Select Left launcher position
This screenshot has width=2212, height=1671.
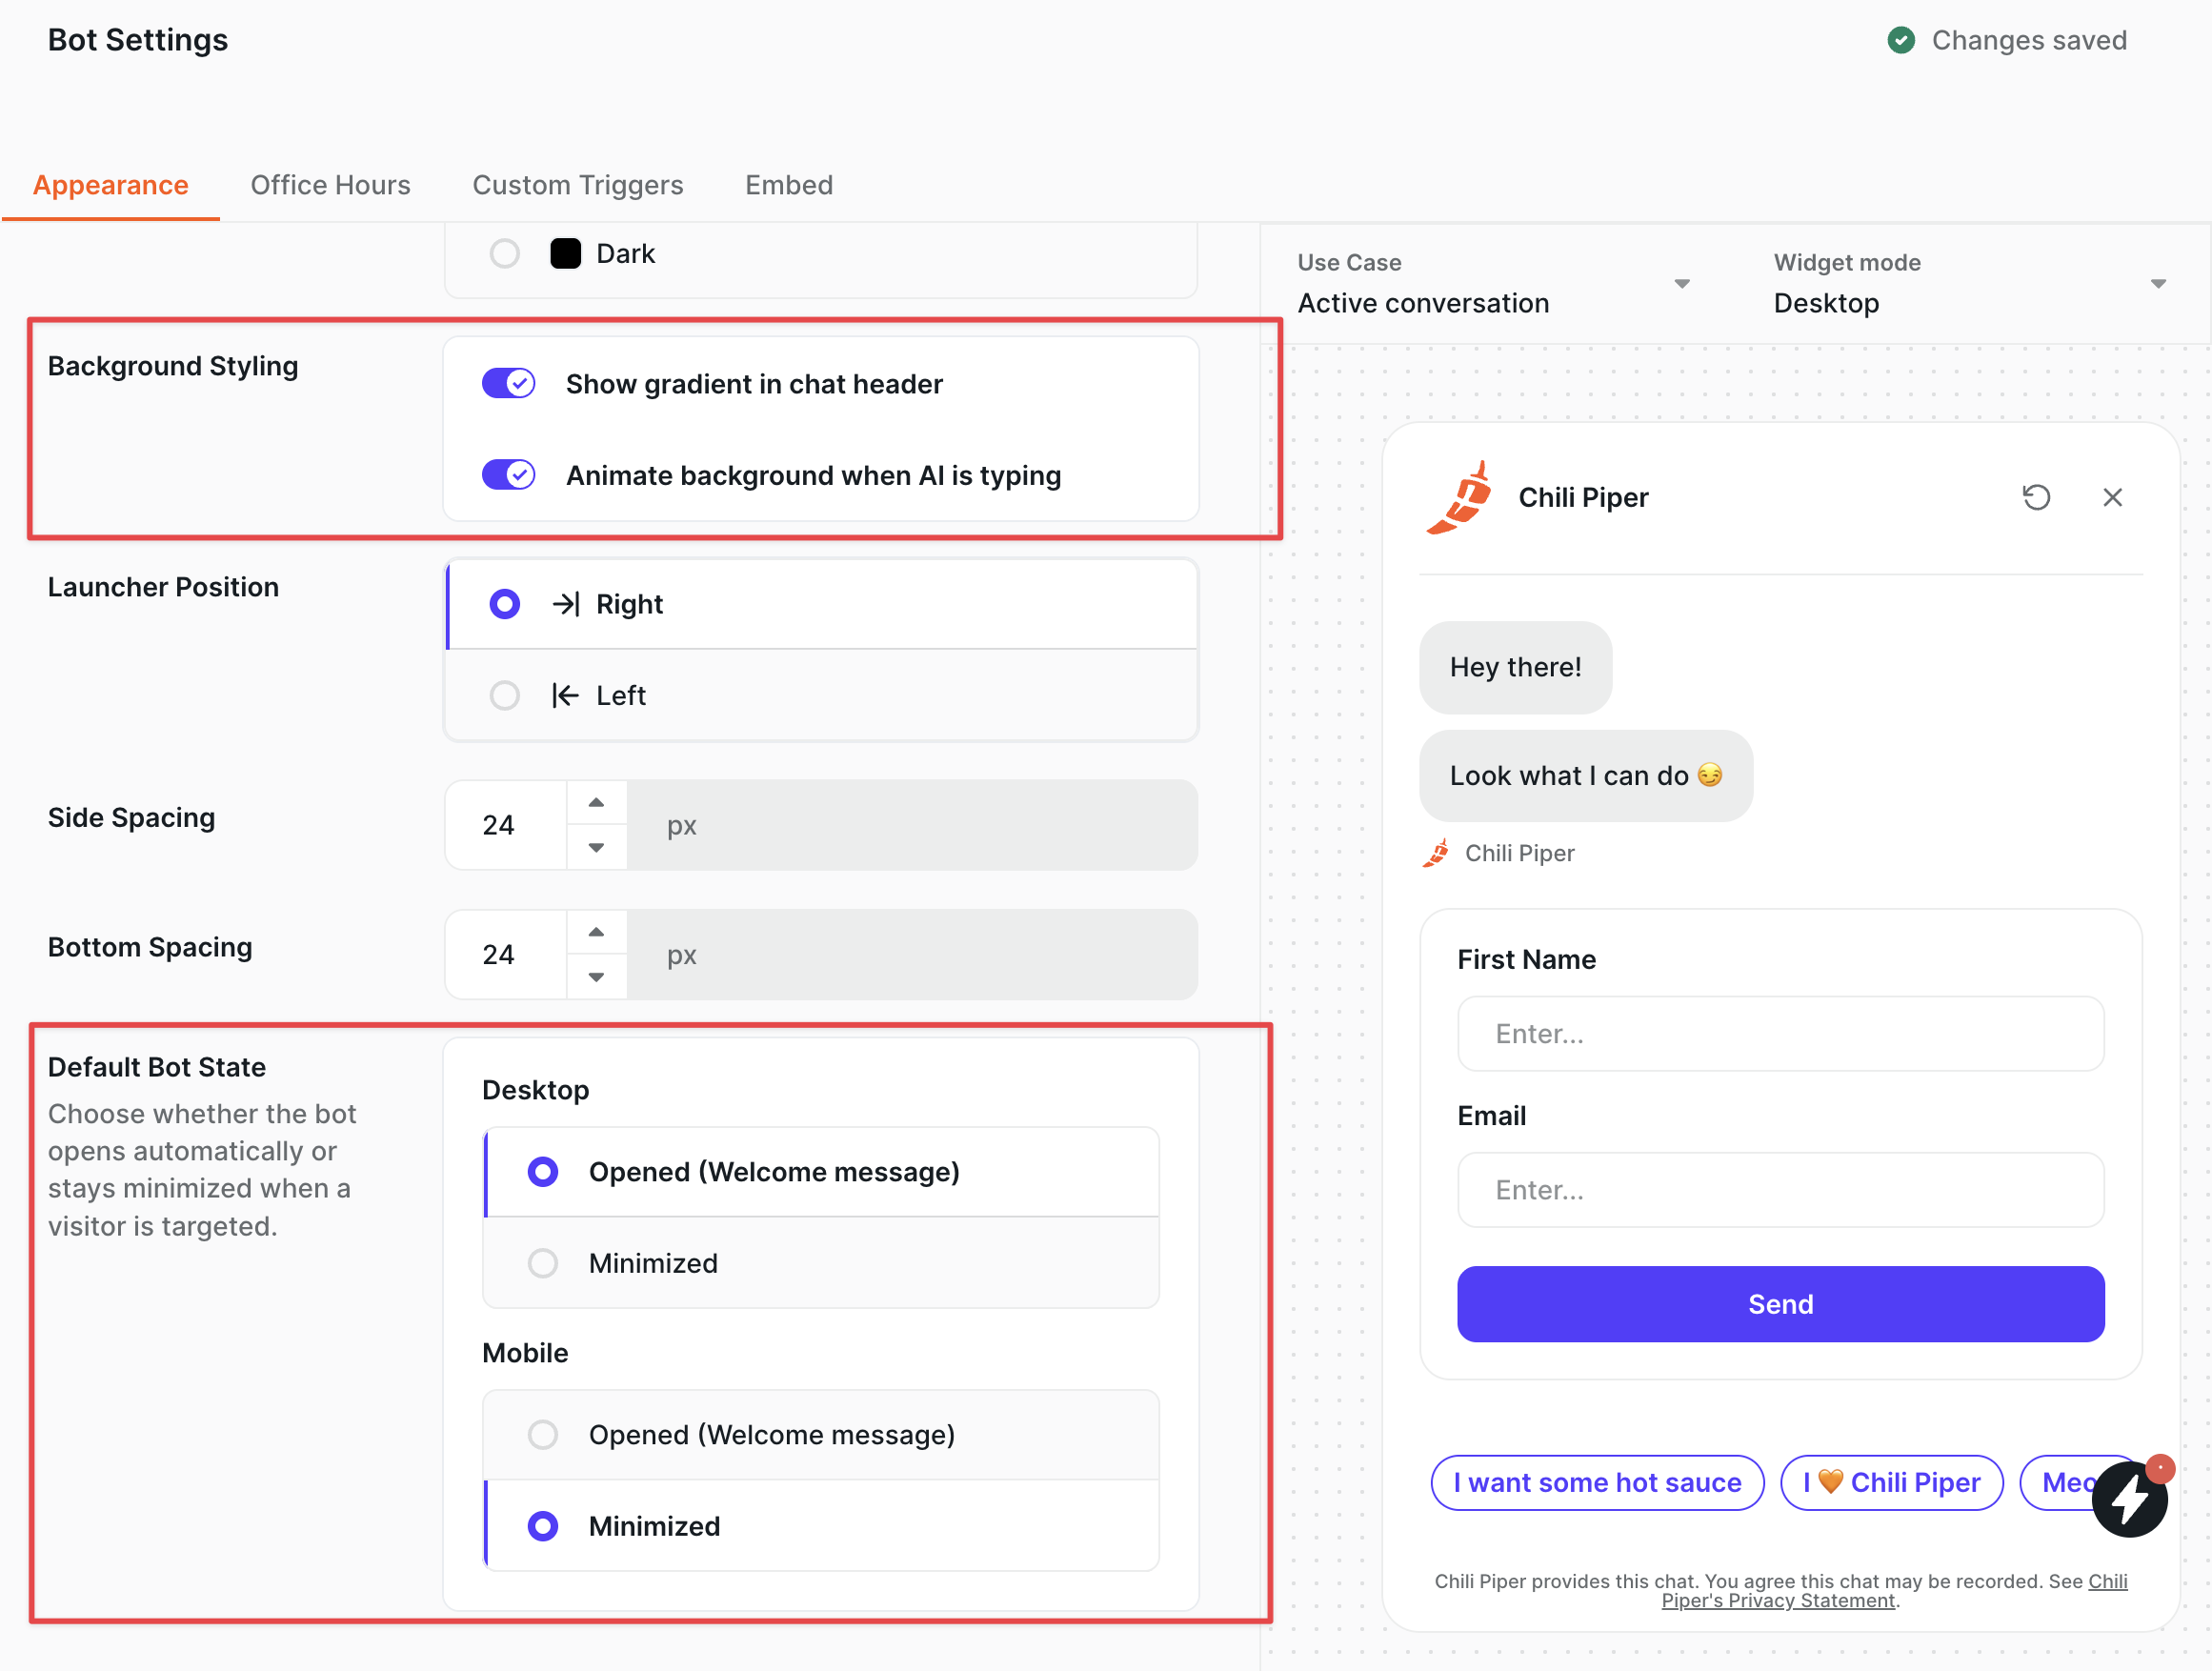505,695
